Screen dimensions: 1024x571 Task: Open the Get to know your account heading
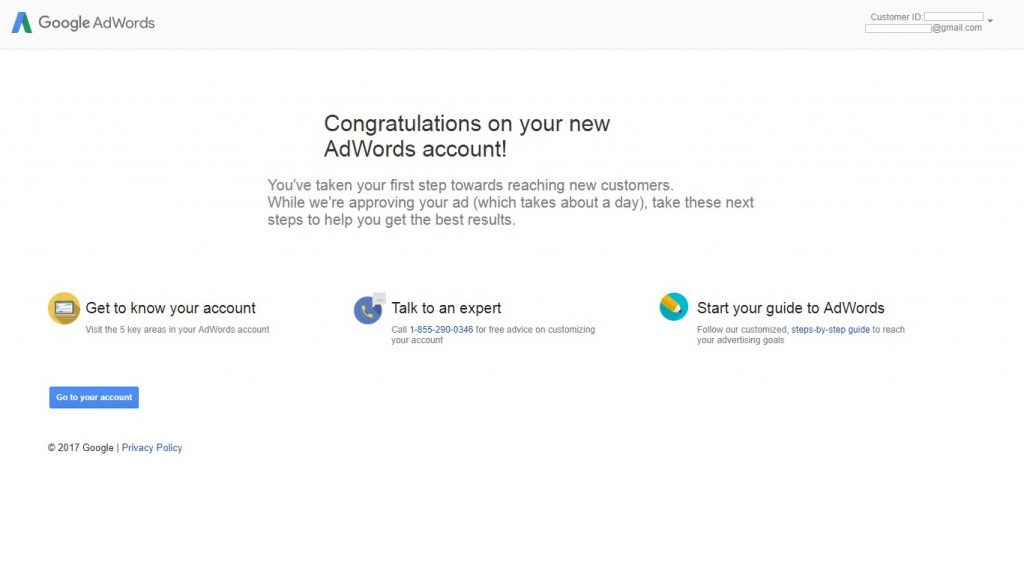click(x=170, y=308)
